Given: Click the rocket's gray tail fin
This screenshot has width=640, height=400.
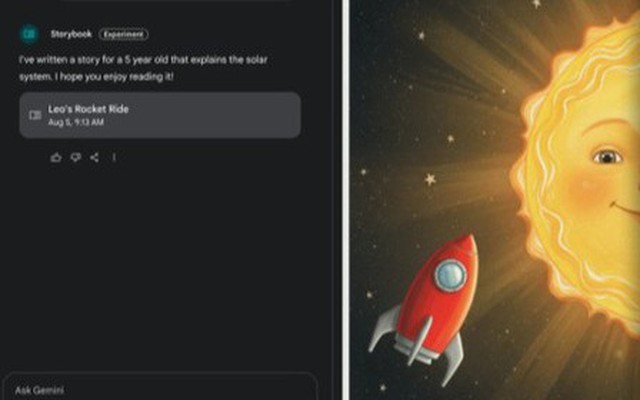Looking at the screenshot, I should click(383, 329).
